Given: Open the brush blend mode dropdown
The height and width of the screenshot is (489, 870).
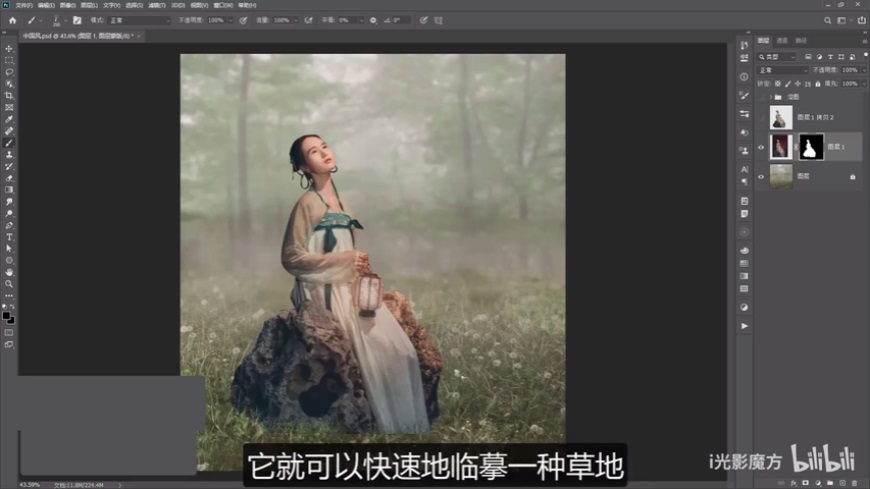Looking at the screenshot, I should (x=139, y=20).
